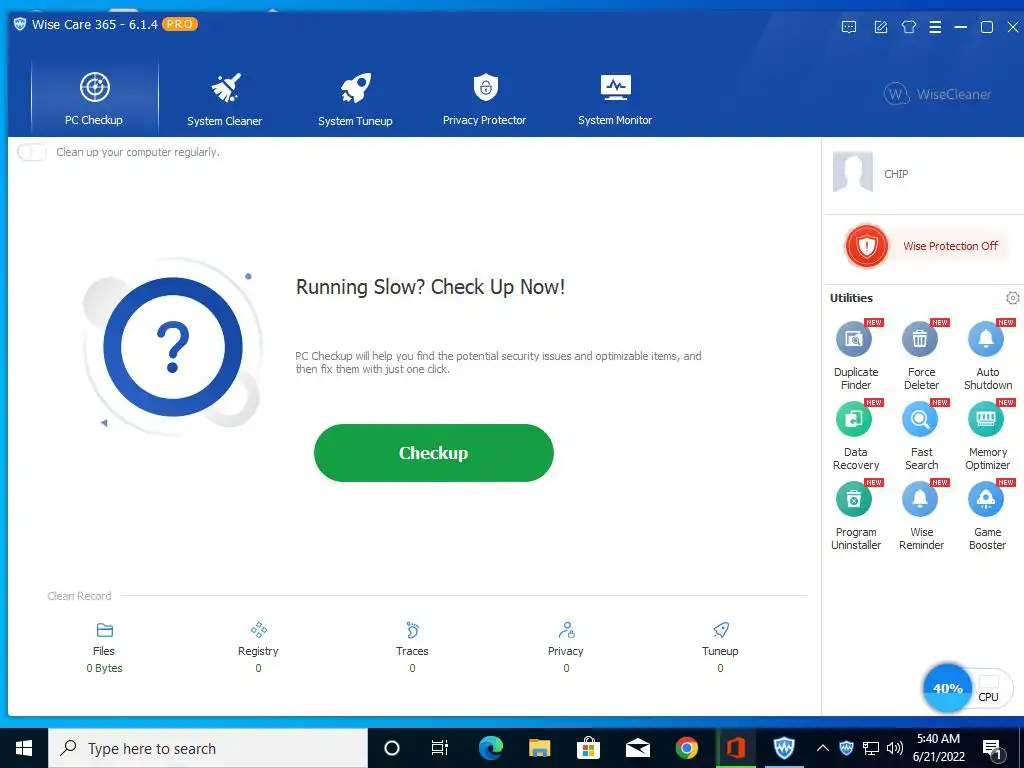Image resolution: width=1024 pixels, height=768 pixels.
Task: Launch Program Uninstaller utility
Action: 856,515
